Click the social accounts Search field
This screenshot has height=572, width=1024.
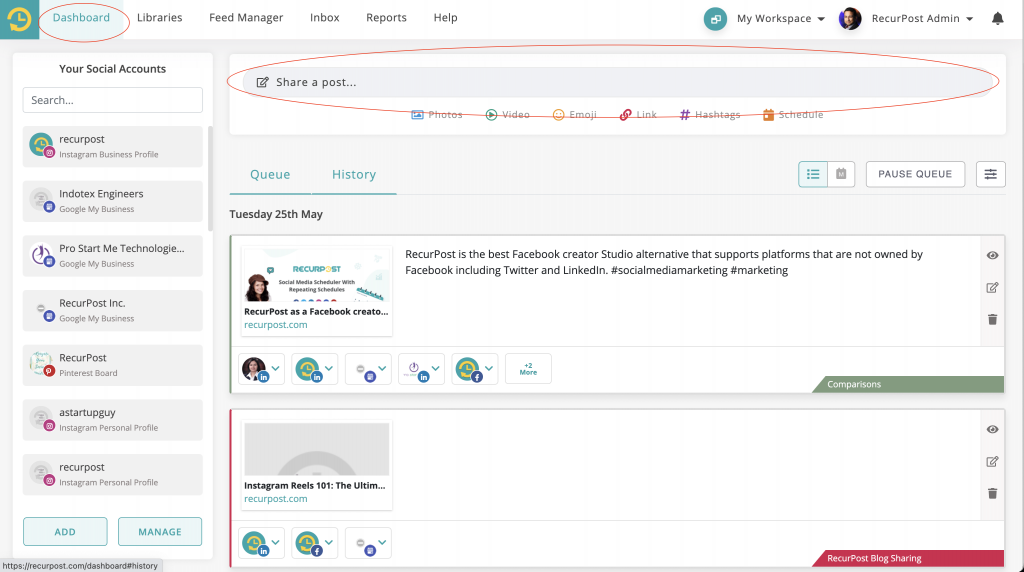(112, 100)
